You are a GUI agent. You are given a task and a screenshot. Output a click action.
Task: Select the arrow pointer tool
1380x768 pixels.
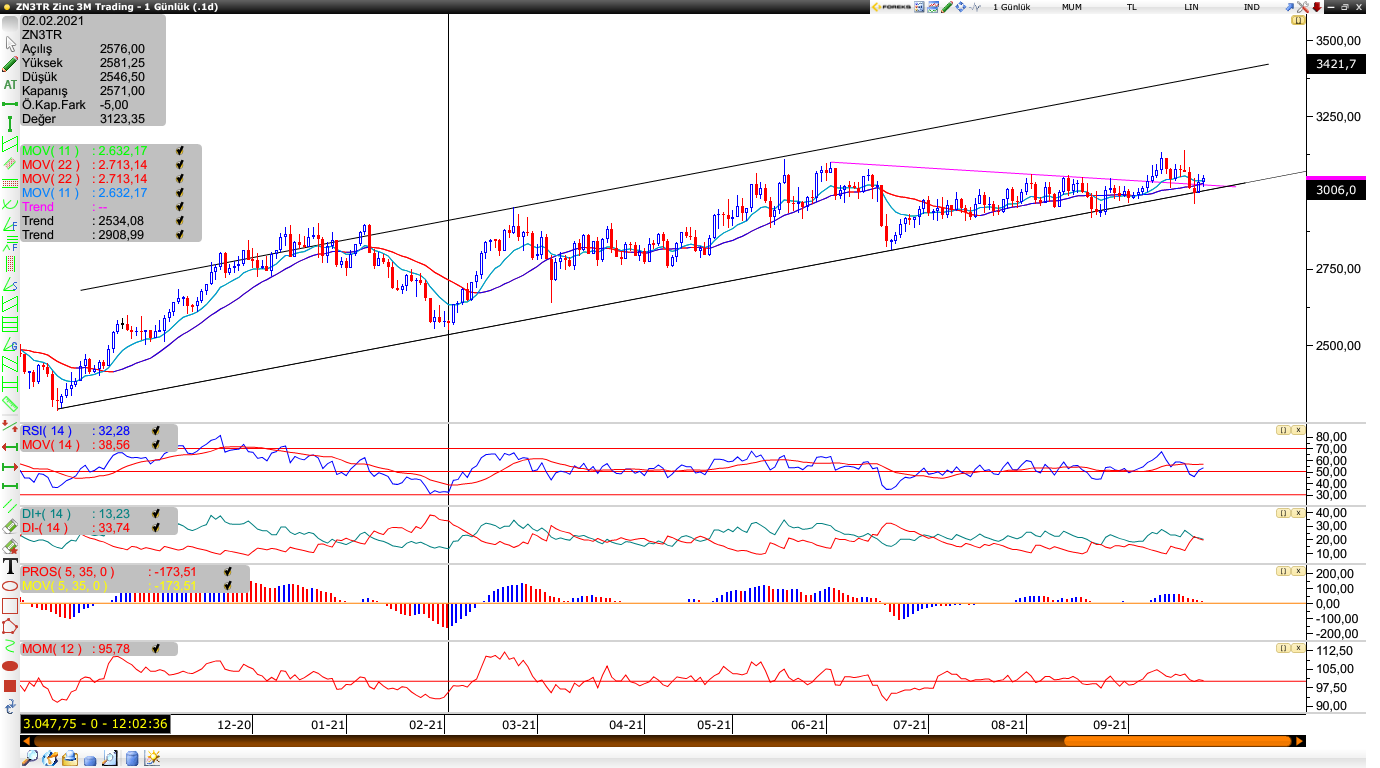point(10,43)
